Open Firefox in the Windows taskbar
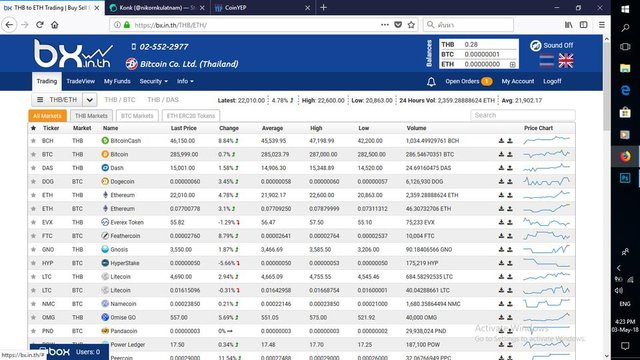Viewport: 640px width, 360px height. (x=625, y=156)
